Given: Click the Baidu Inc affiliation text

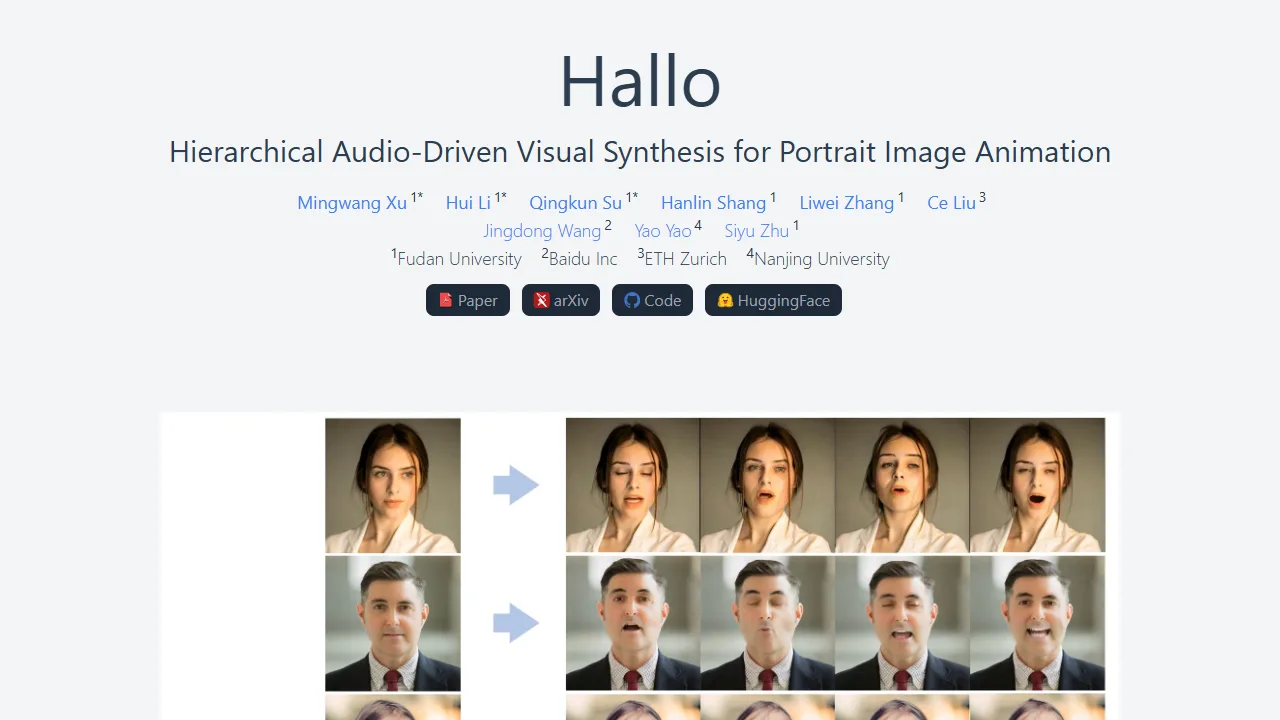Looking at the screenshot, I should click(x=583, y=259).
